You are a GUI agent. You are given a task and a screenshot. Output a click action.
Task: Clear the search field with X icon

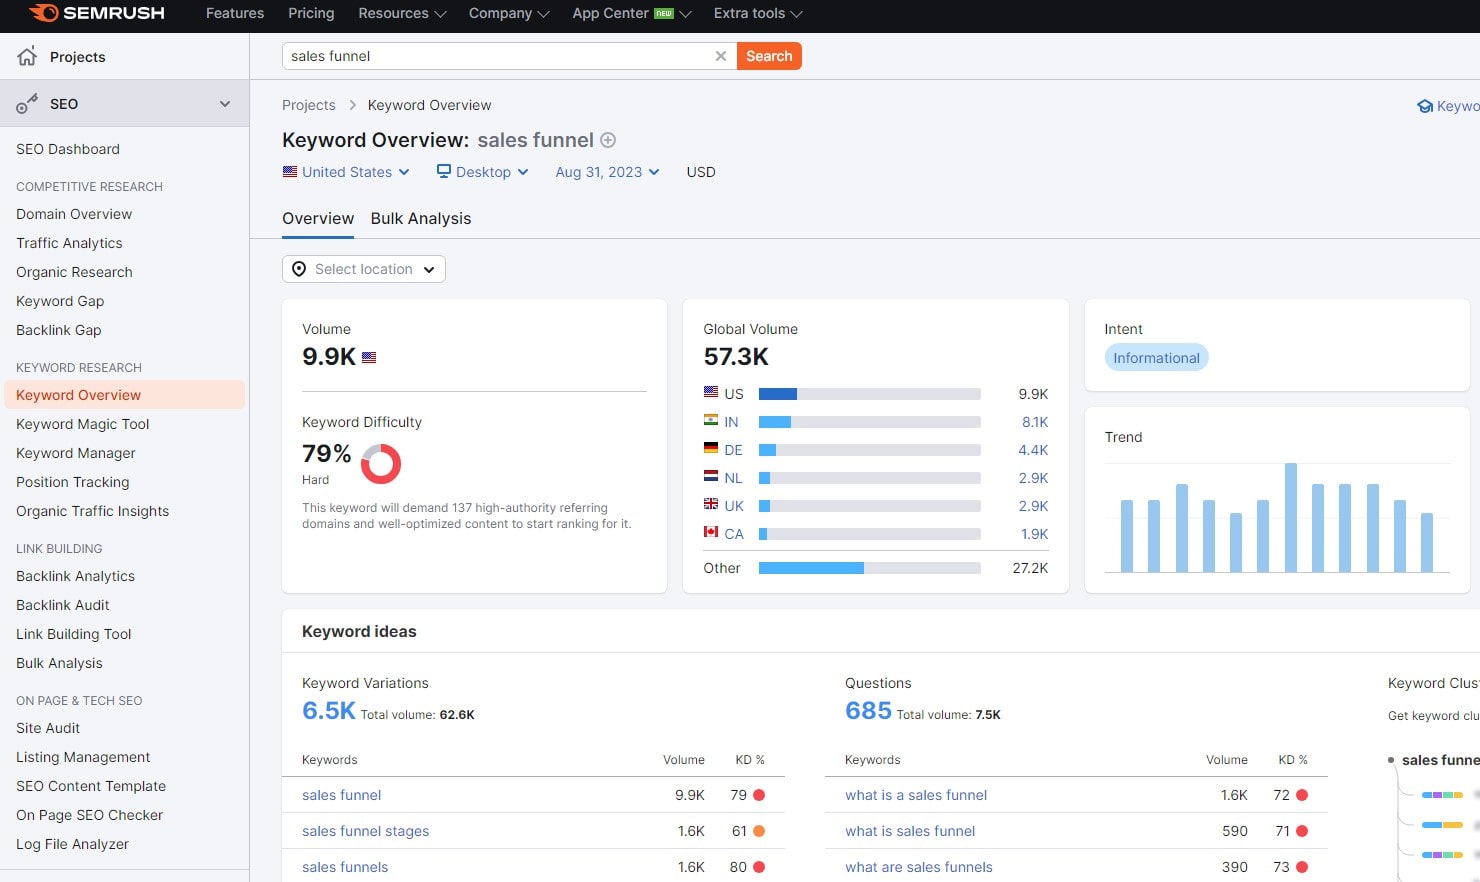pos(720,56)
